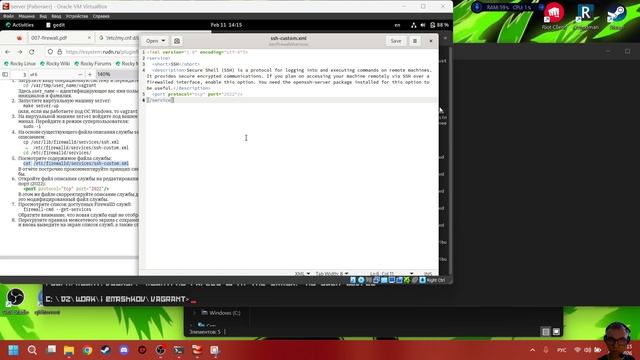Zoom out the PDF document
The image size is (640, 360).
pos(80,74)
